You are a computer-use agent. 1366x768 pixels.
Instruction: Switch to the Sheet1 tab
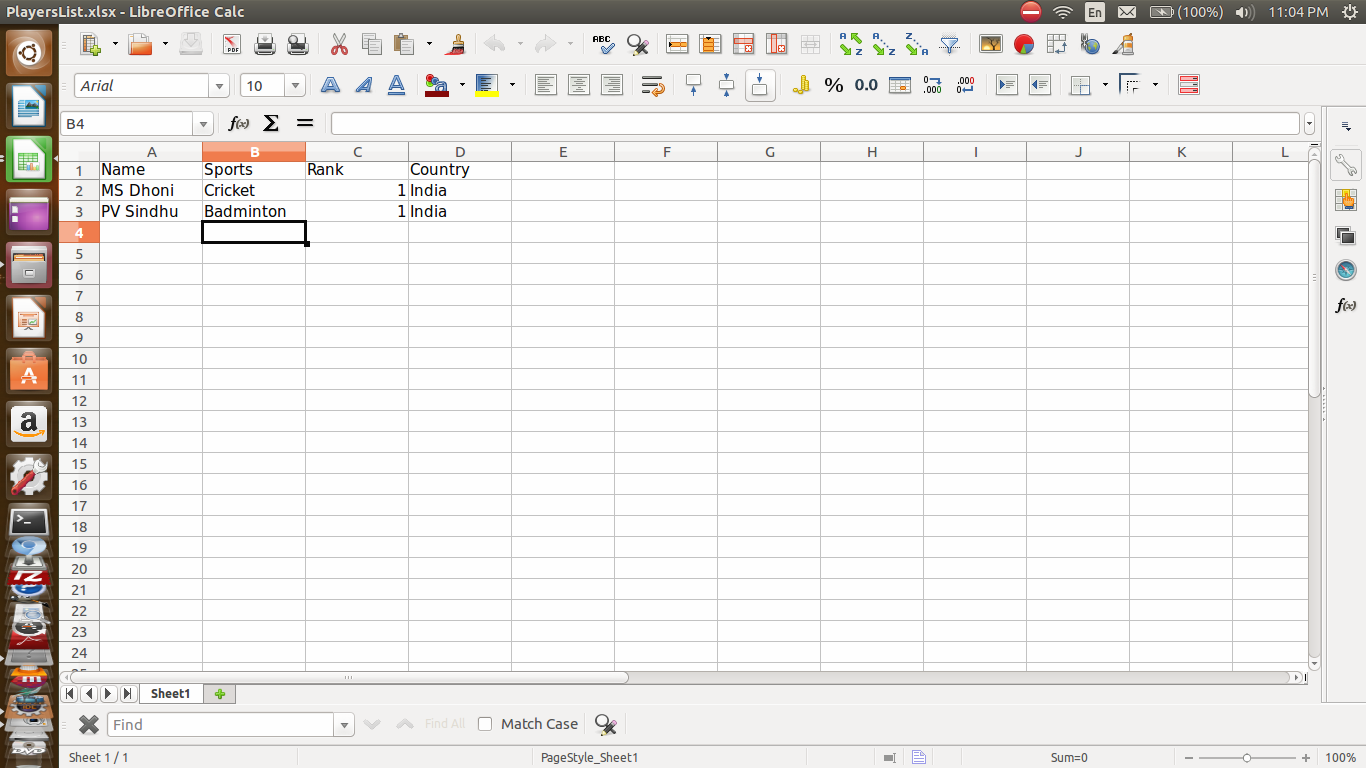pos(170,694)
